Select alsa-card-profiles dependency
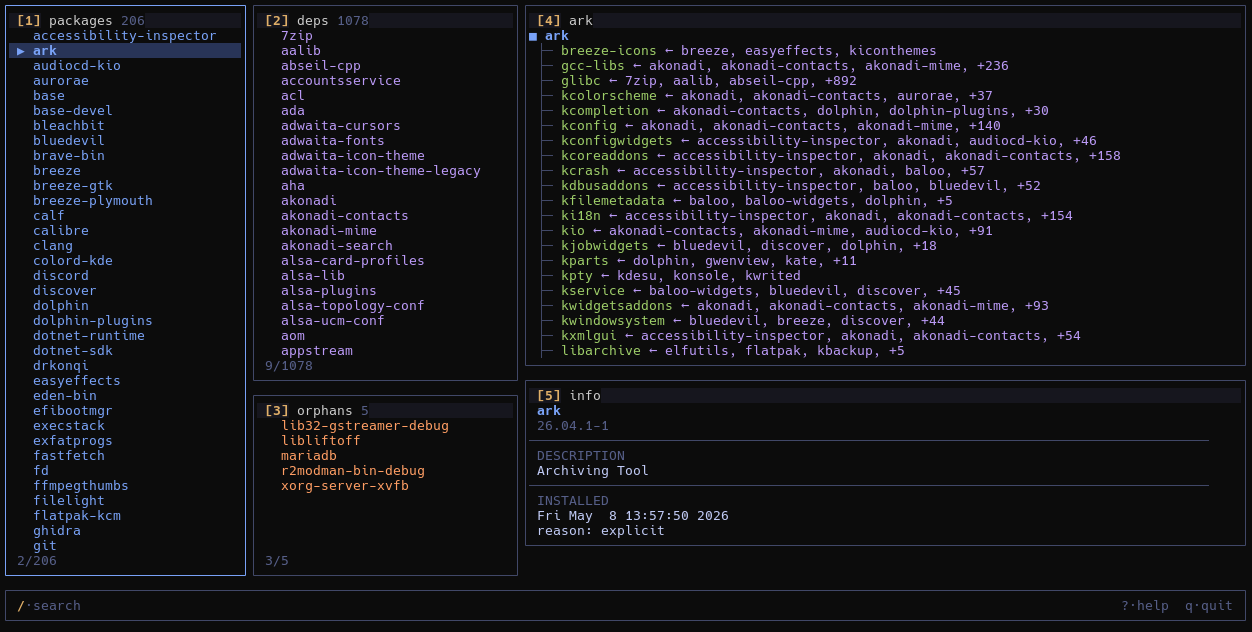The image size is (1252, 632). click(353, 261)
